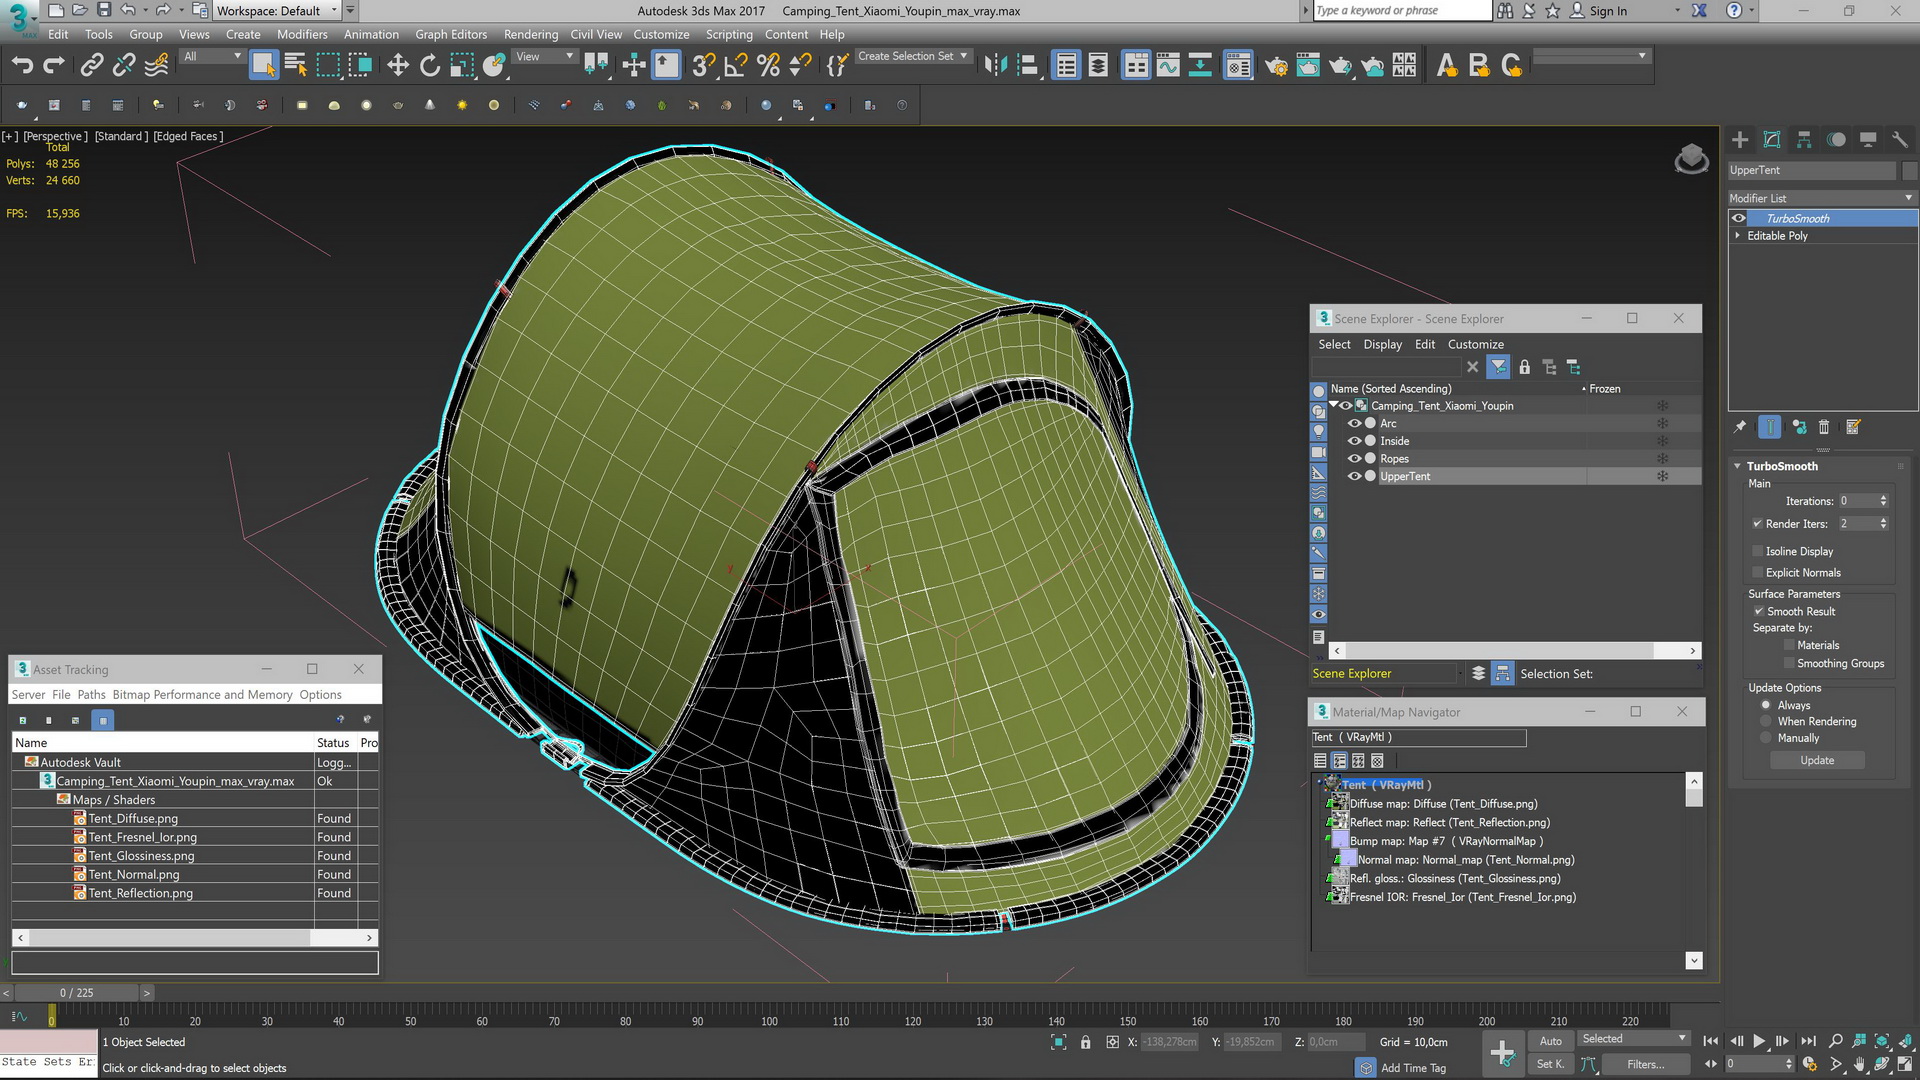Hide the Ropes object with eye icon
Screen dimensions: 1920x1080
click(1355, 459)
